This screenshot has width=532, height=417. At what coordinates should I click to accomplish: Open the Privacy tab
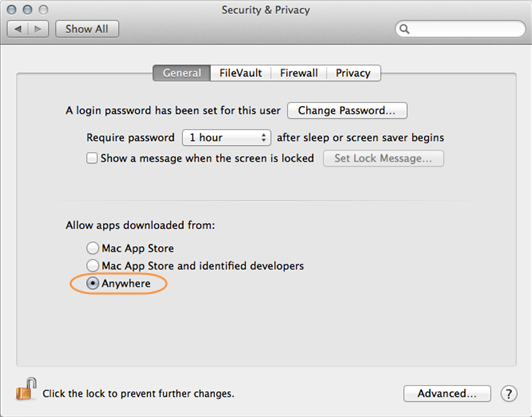tap(353, 73)
